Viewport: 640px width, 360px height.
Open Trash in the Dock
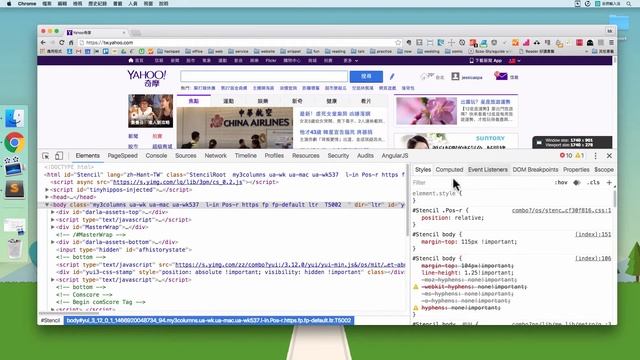point(14,248)
